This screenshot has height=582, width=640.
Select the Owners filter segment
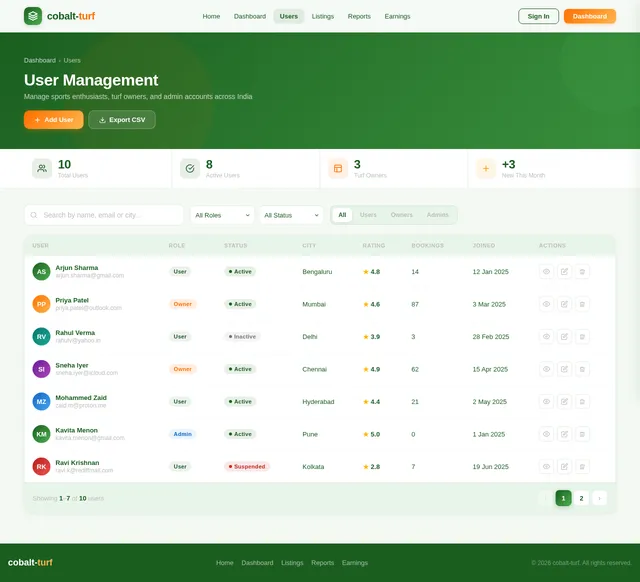402,215
